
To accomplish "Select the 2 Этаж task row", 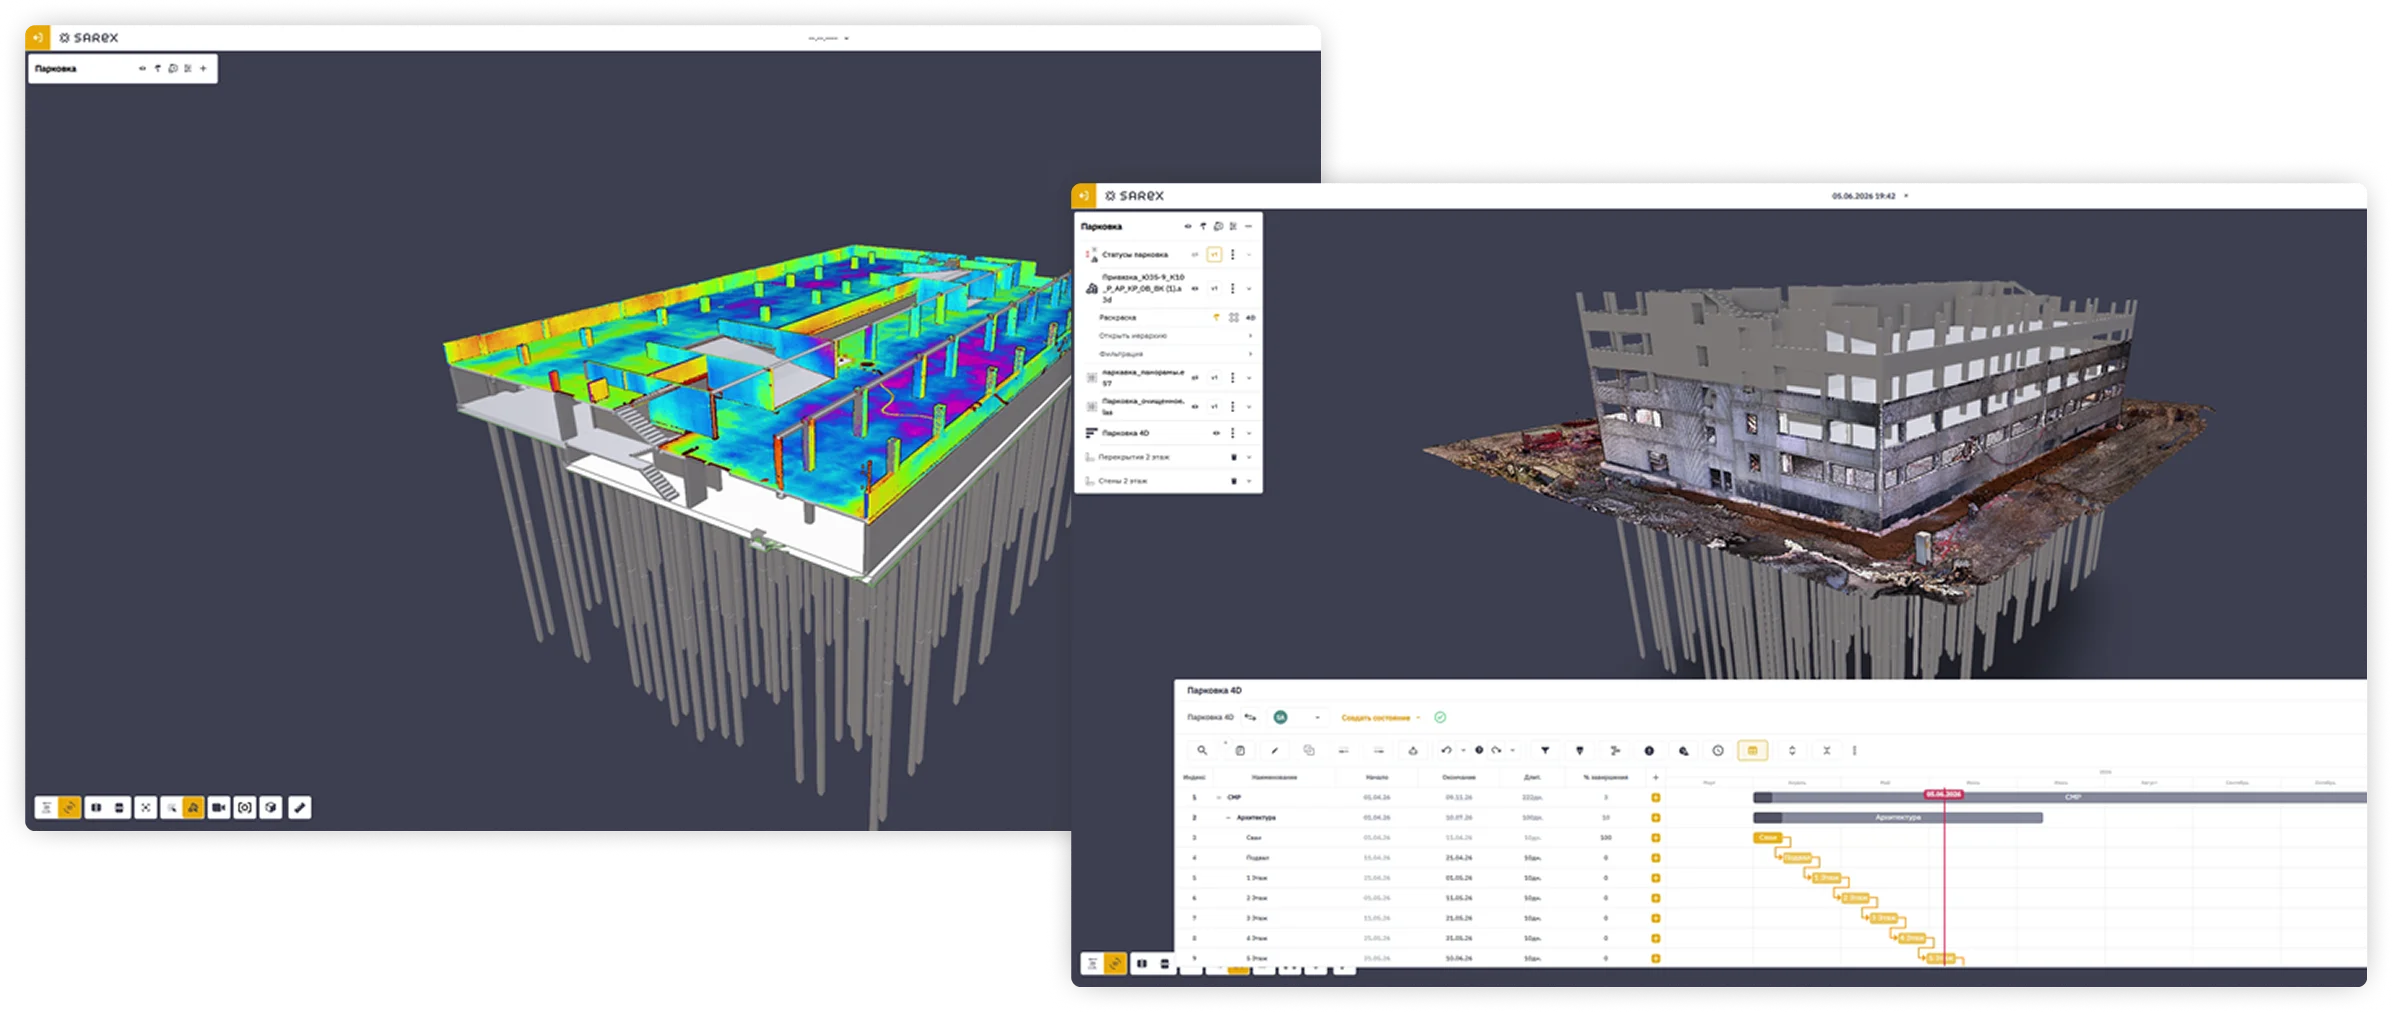I will [x=1420, y=898].
